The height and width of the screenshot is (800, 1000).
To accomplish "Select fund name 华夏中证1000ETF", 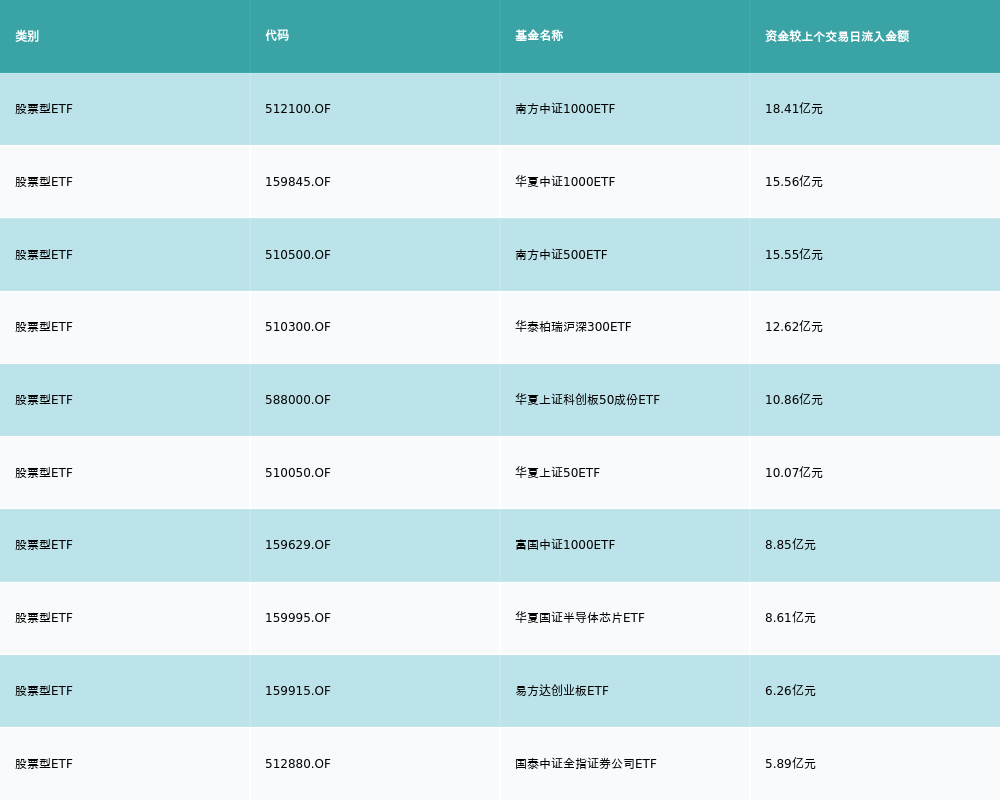I will (x=565, y=182).
